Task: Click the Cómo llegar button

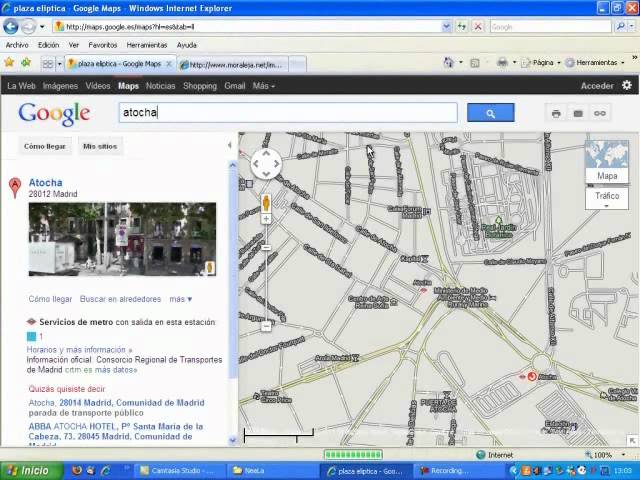Action: [x=44, y=146]
